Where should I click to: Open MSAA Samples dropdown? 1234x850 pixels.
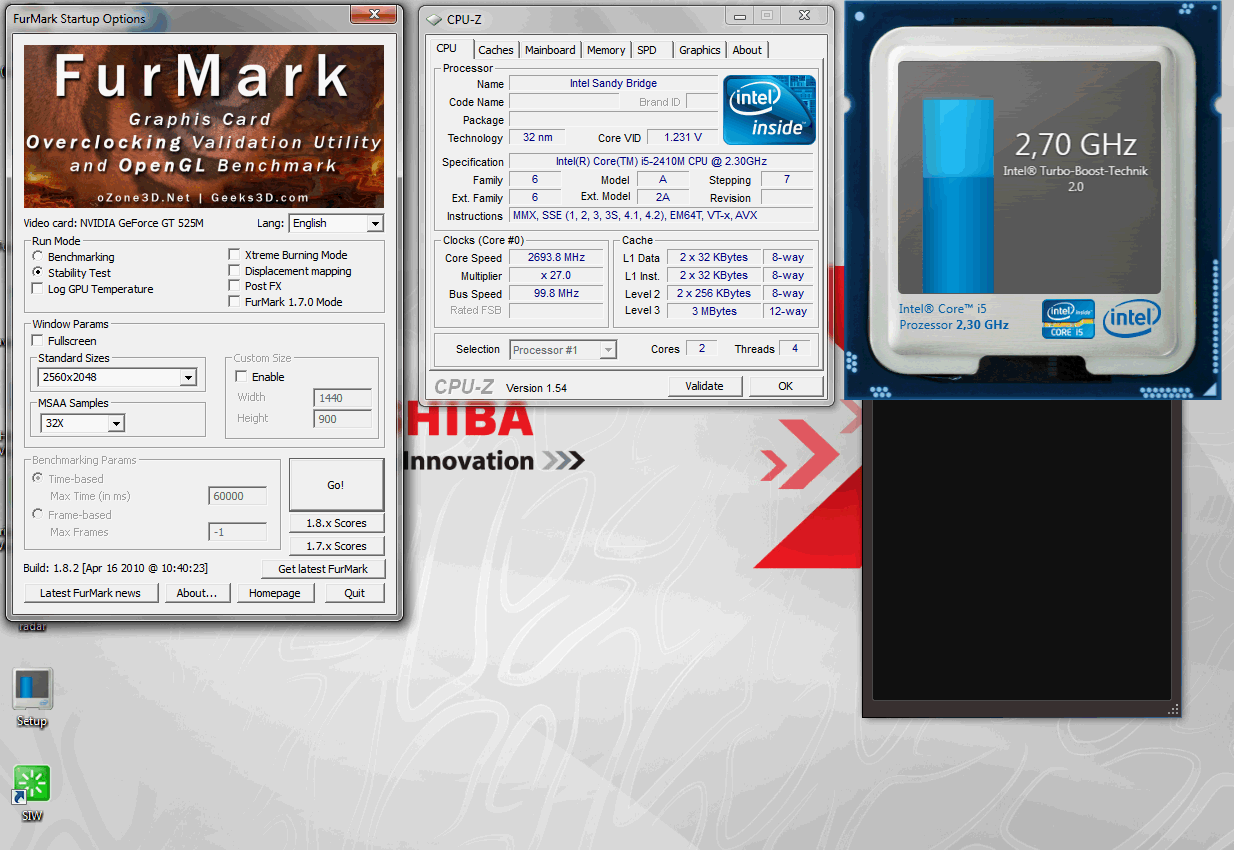(82, 423)
